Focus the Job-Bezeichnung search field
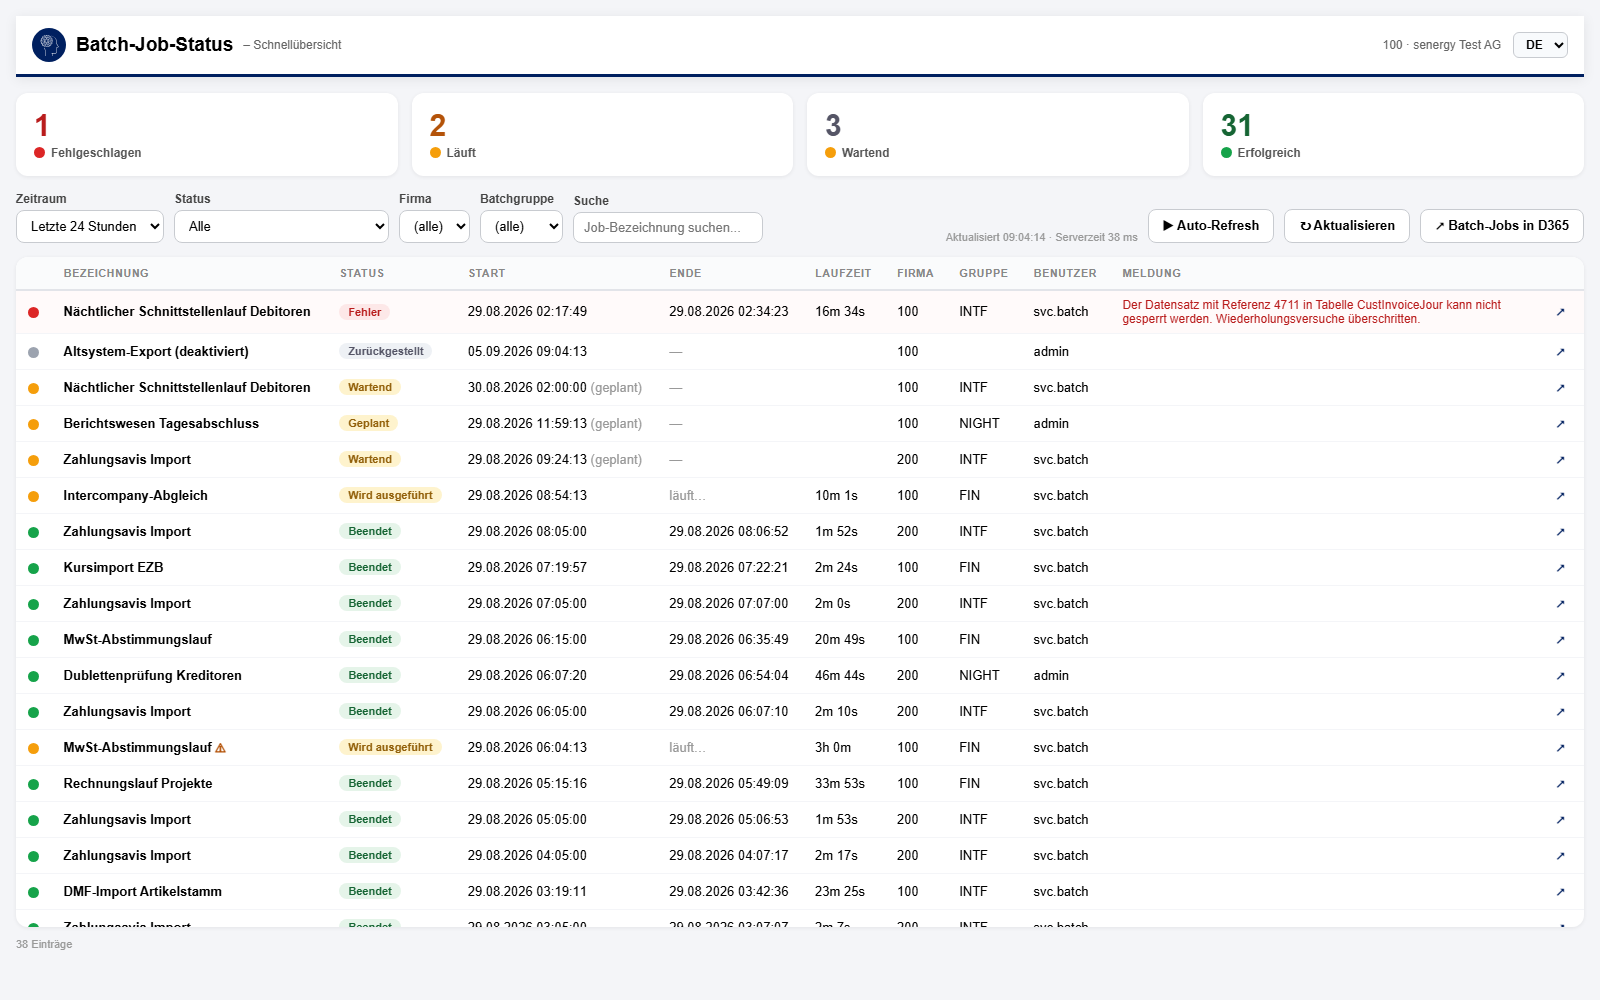 668,227
